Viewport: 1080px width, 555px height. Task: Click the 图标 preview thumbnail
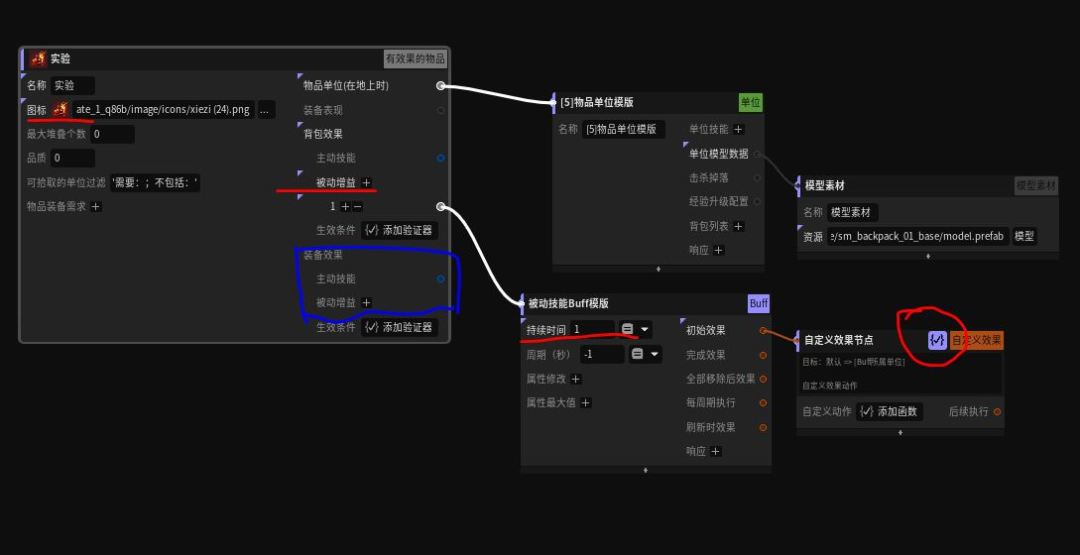[61, 109]
